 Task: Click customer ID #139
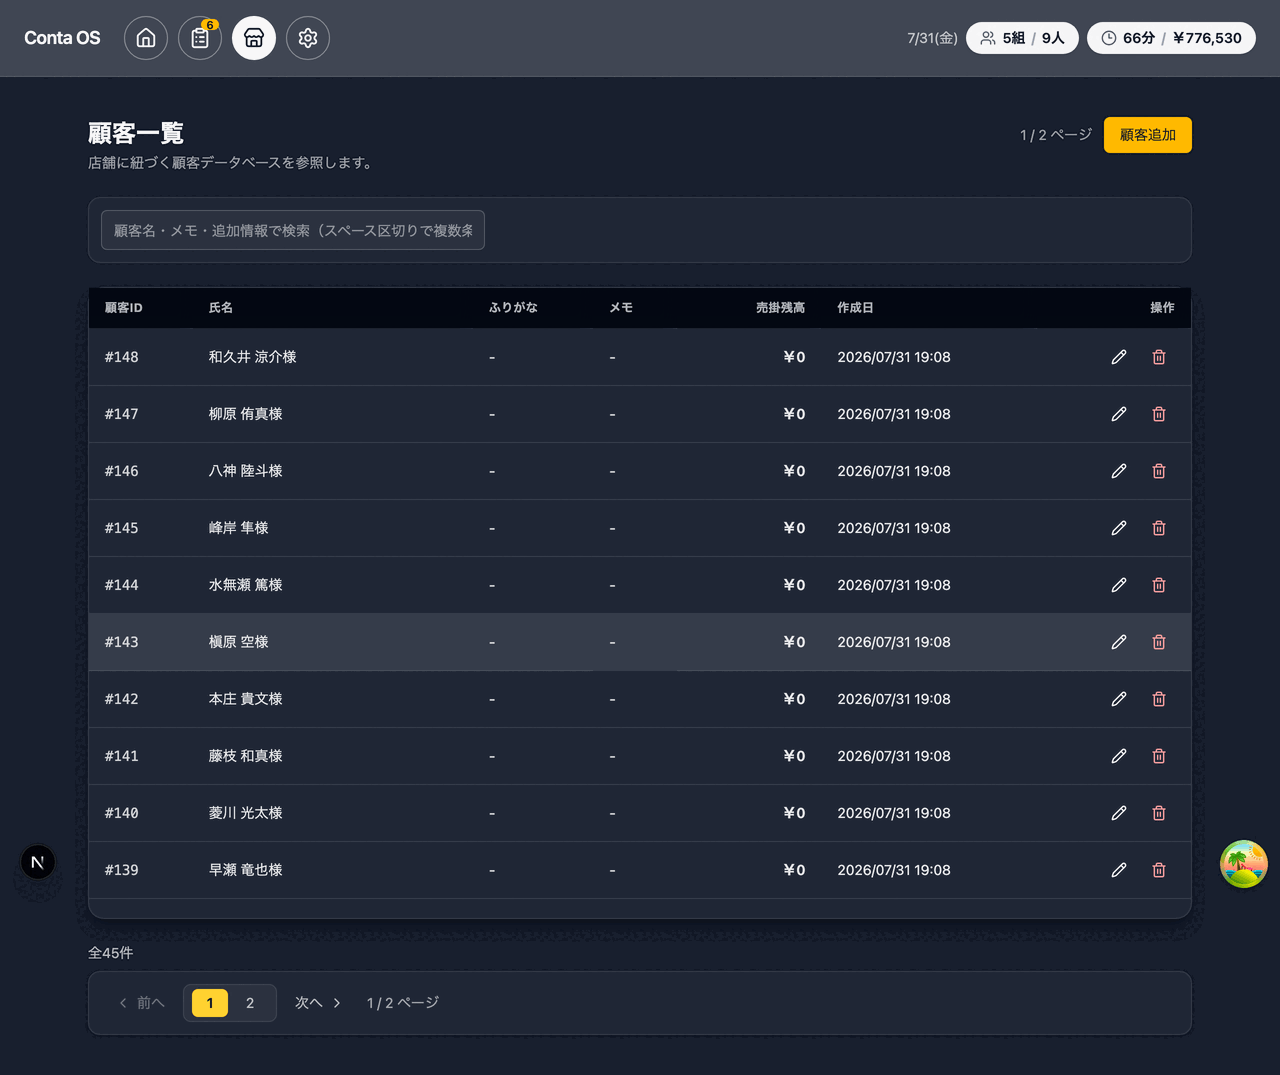(122, 870)
